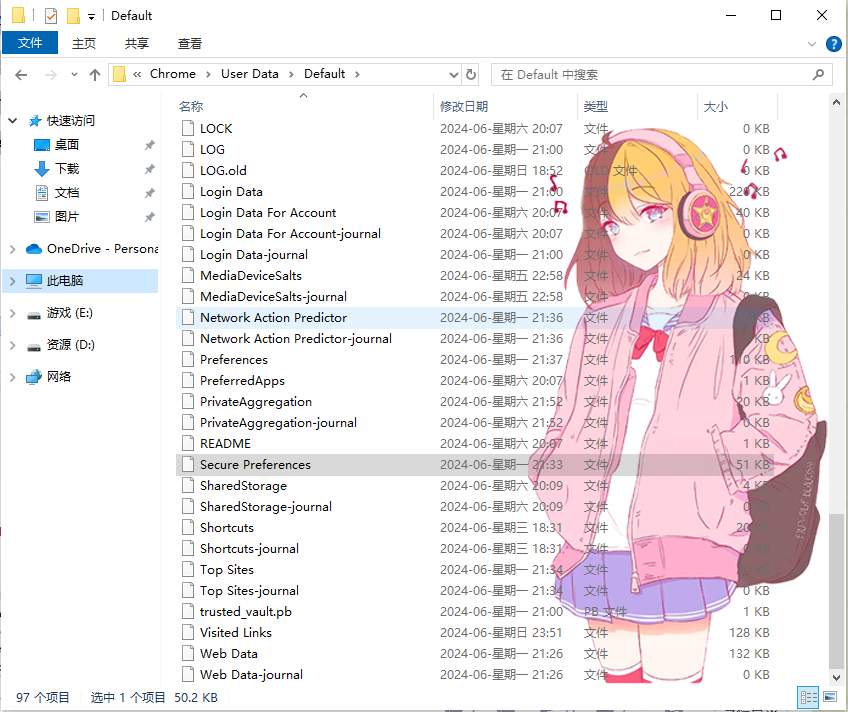Click the OneDrive cloud icon
Screen dimensions: 848x712
34,249
